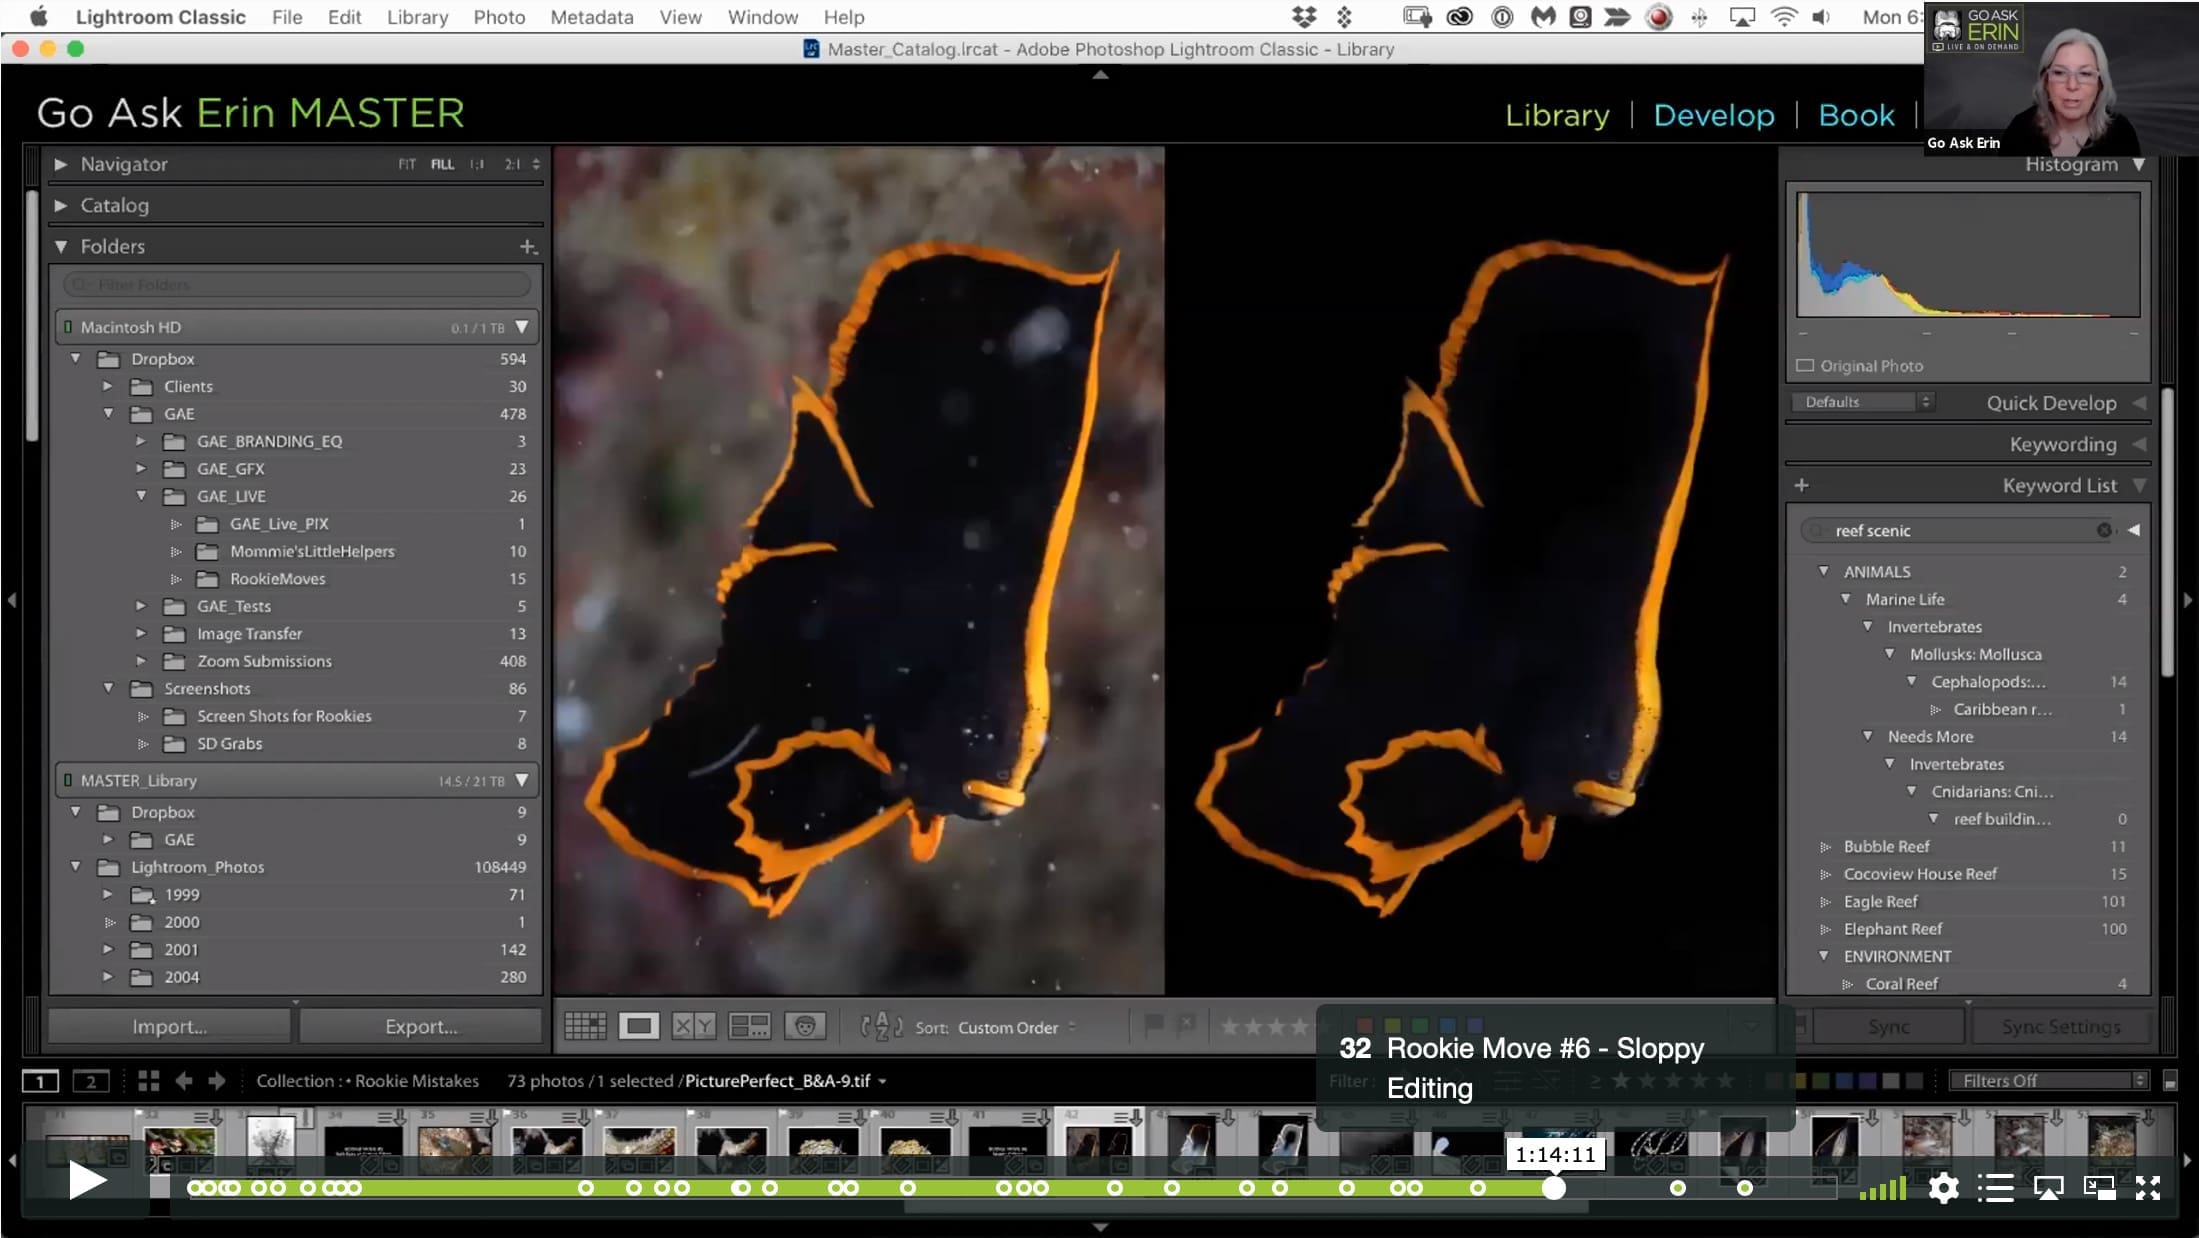Open the Macintosh HD volume dropdown
Image resolution: width=2199 pixels, height=1238 pixels.
click(522, 327)
